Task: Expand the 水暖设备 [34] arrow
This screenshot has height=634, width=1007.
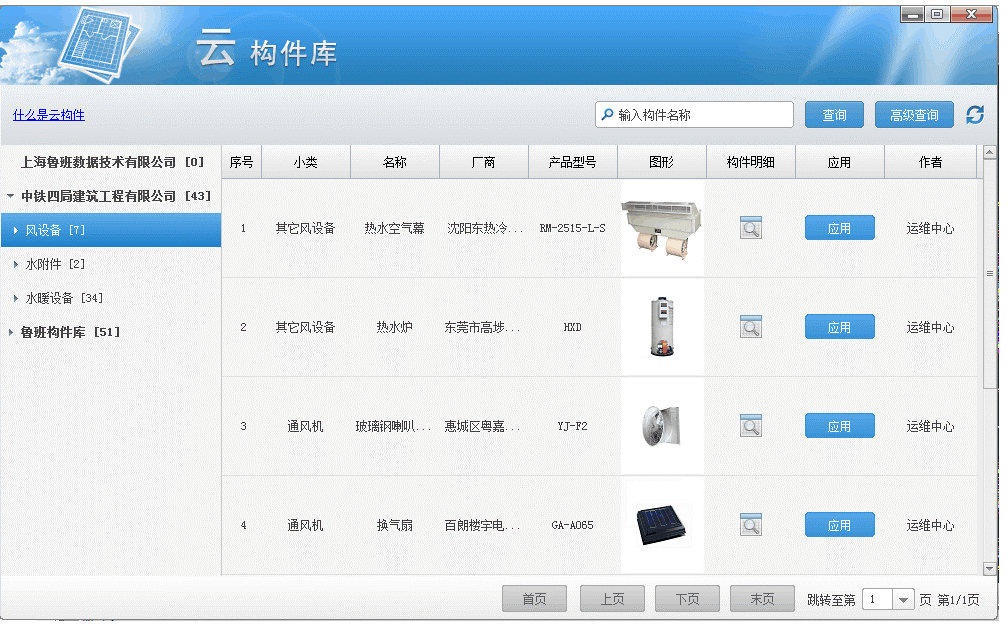Action: tap(15, 298)
